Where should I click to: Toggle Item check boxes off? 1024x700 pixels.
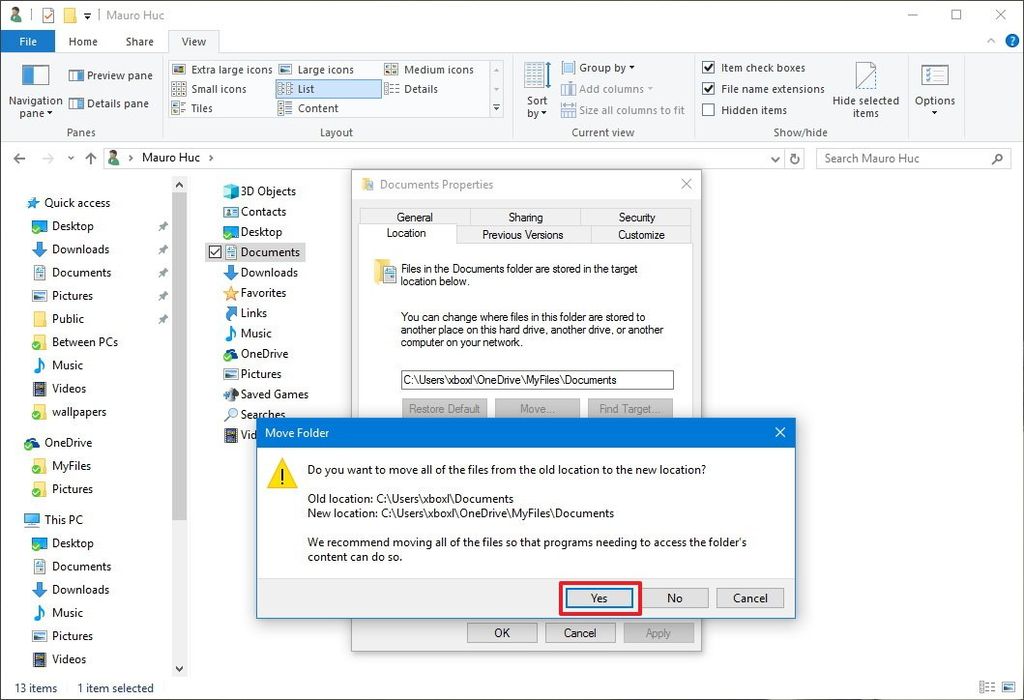point(709,67)
